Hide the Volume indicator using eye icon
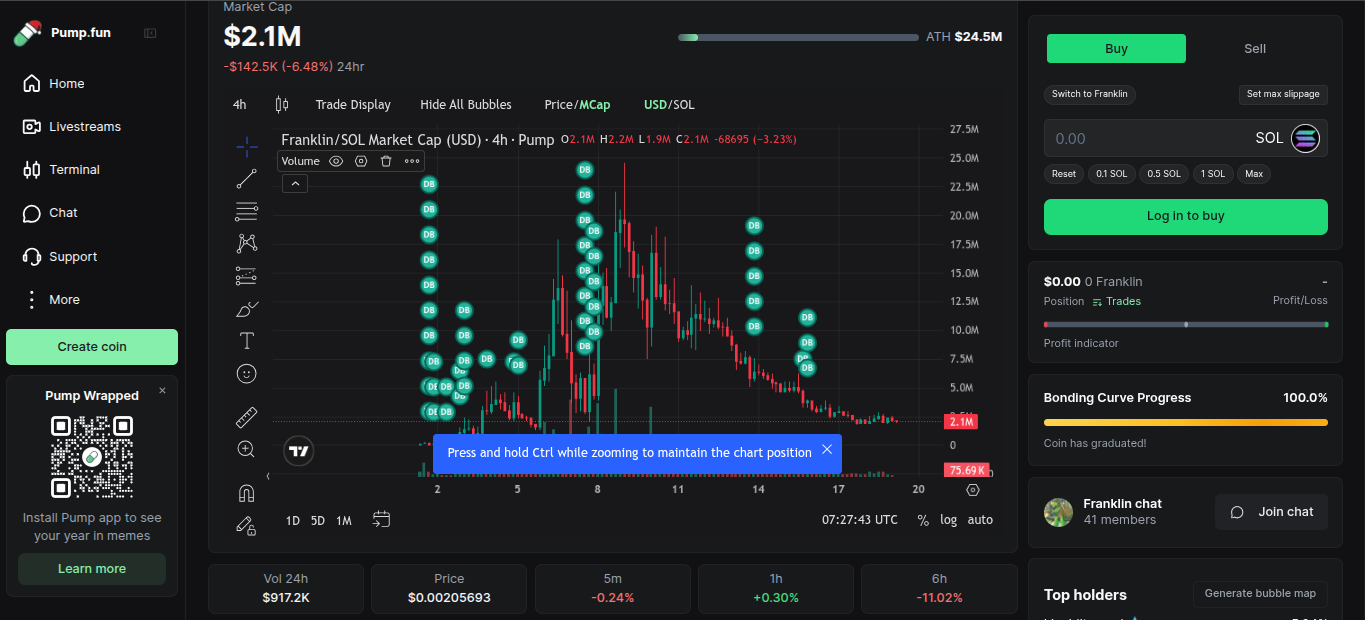The width and height of the screenshot is (1365, 620). click(x=336, y=161)
